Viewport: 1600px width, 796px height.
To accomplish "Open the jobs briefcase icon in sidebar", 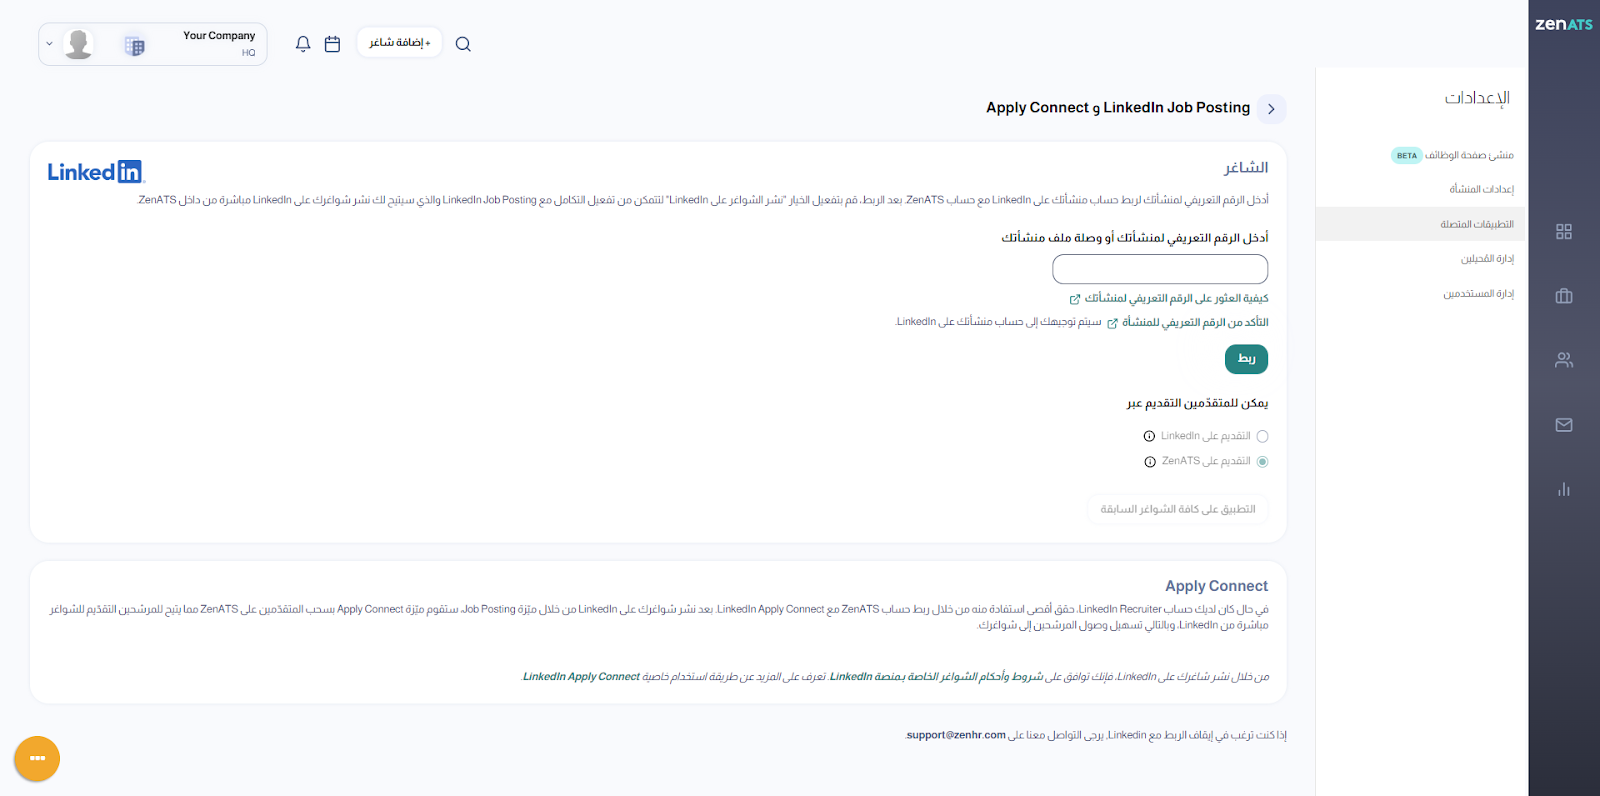I will (1564, 296).
